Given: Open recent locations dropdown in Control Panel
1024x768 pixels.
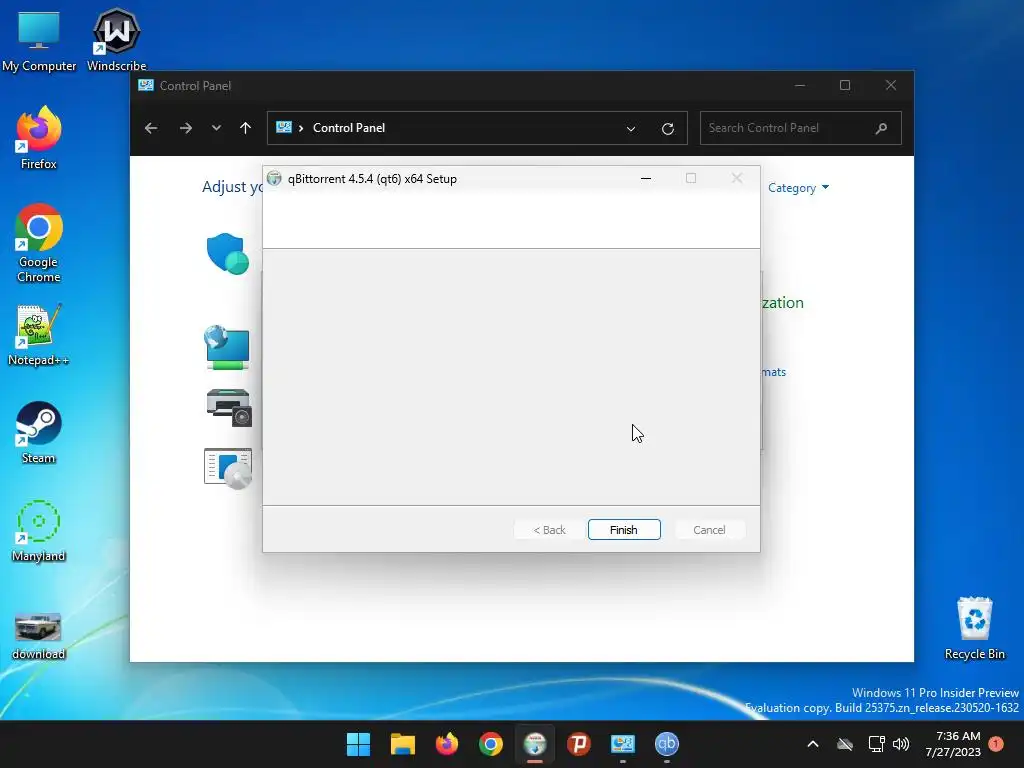Looking at the screenshot, I should click(x=216, y=128).
